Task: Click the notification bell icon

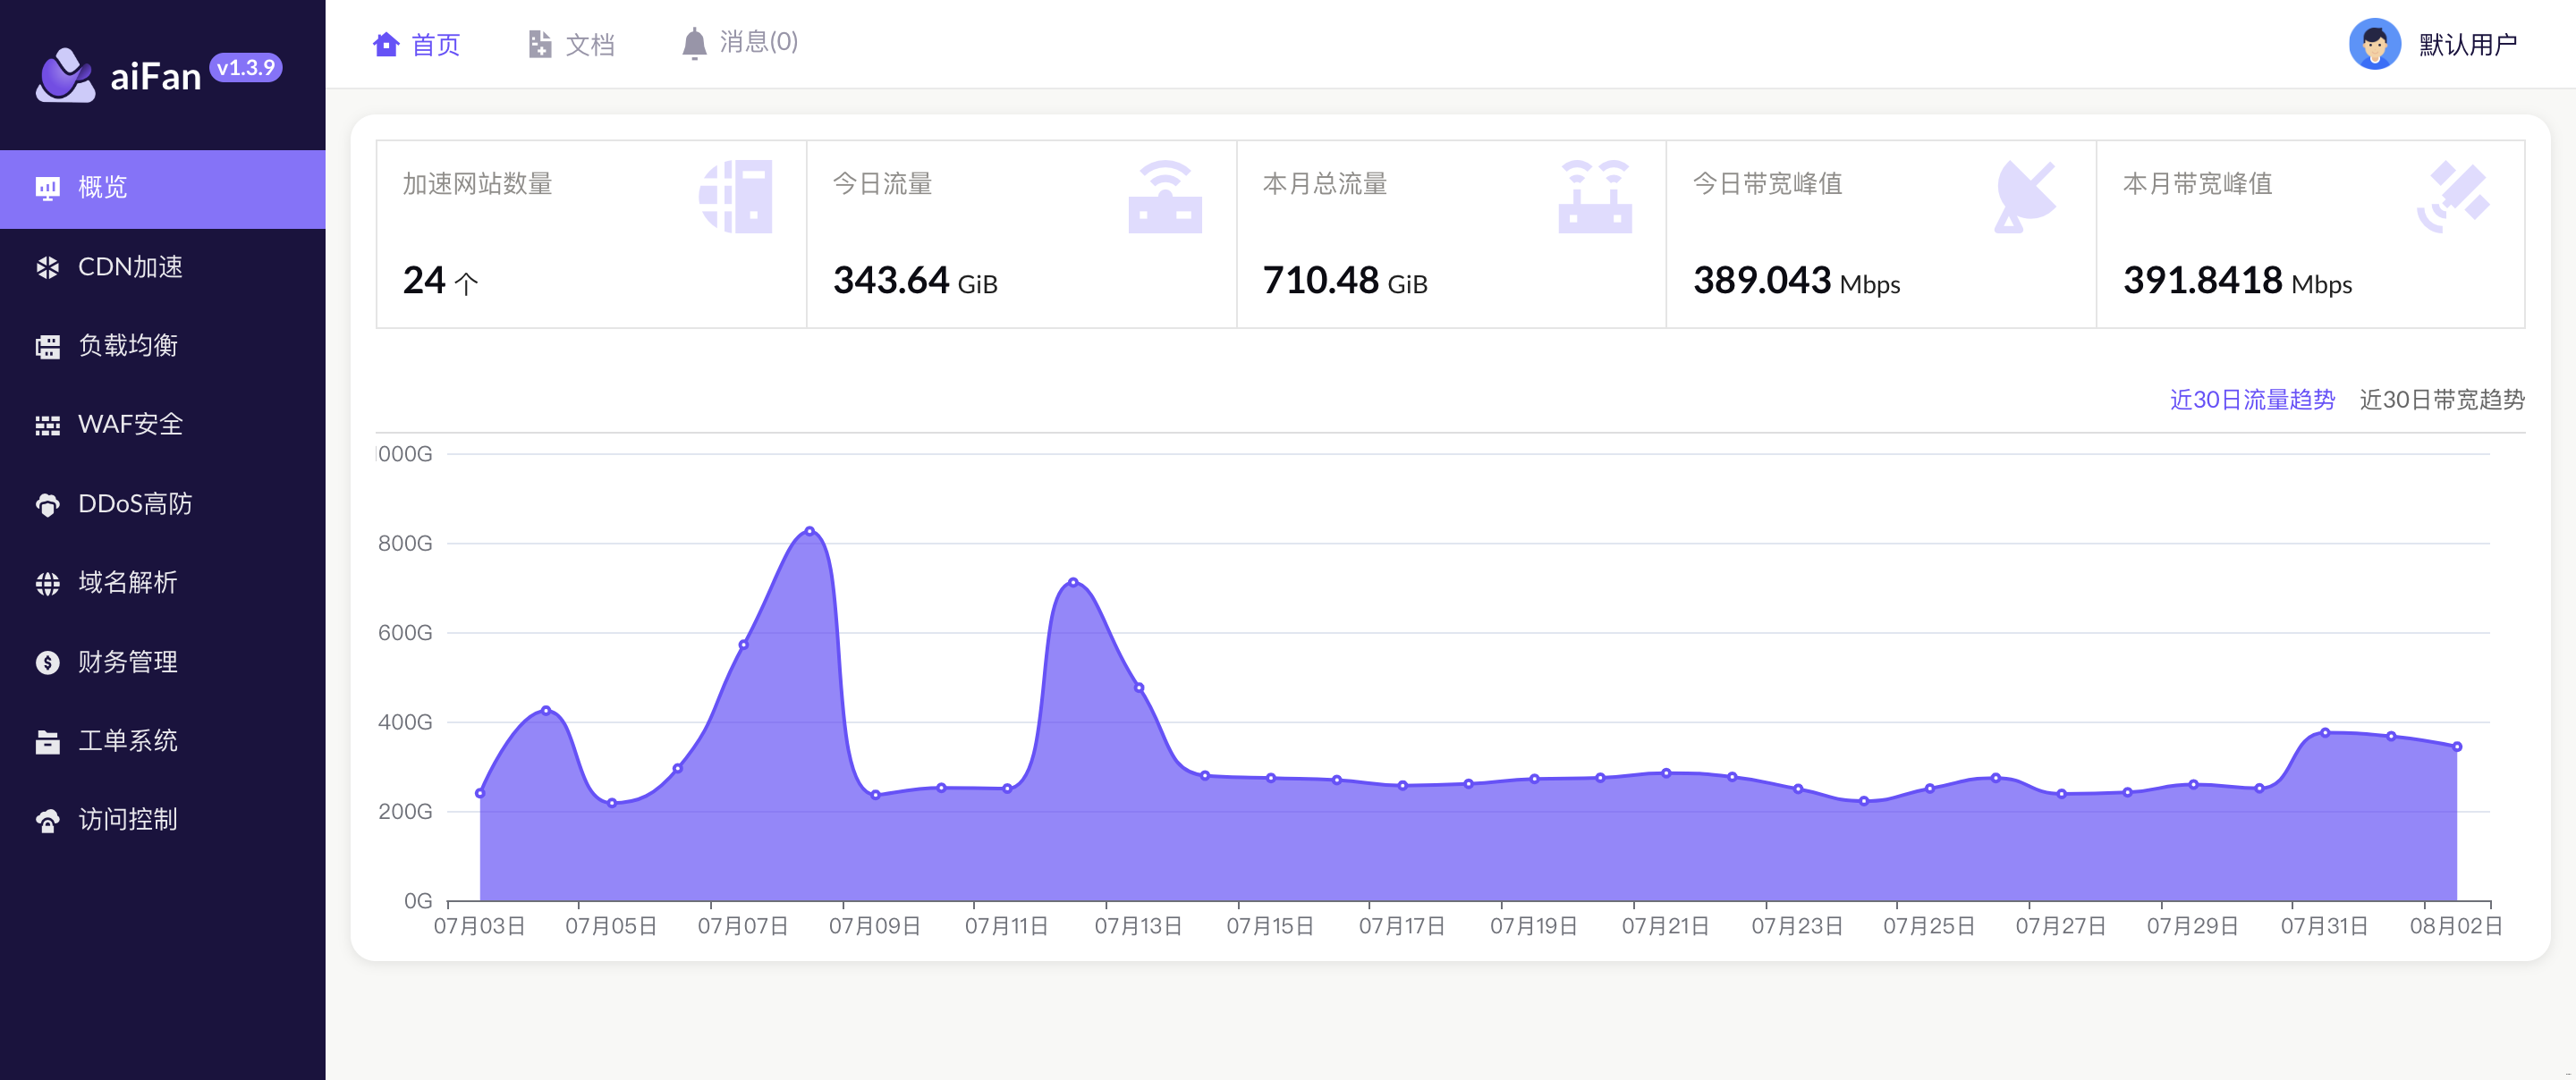Action: click(x=694, y=44)
